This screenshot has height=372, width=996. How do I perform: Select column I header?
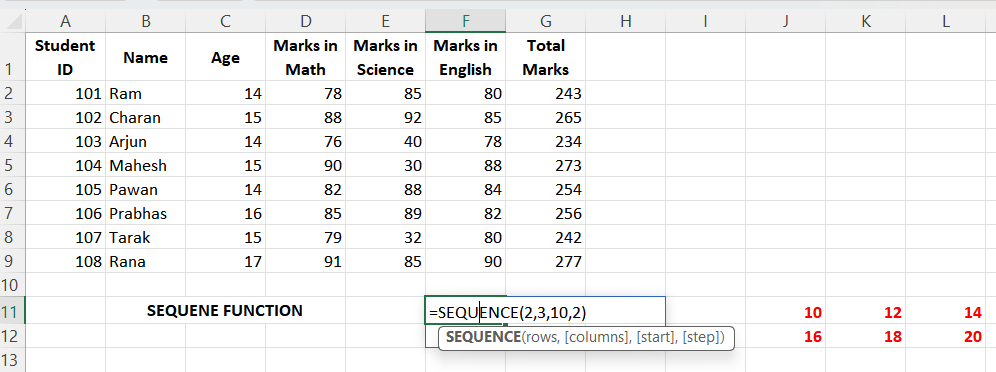(706, 21)
